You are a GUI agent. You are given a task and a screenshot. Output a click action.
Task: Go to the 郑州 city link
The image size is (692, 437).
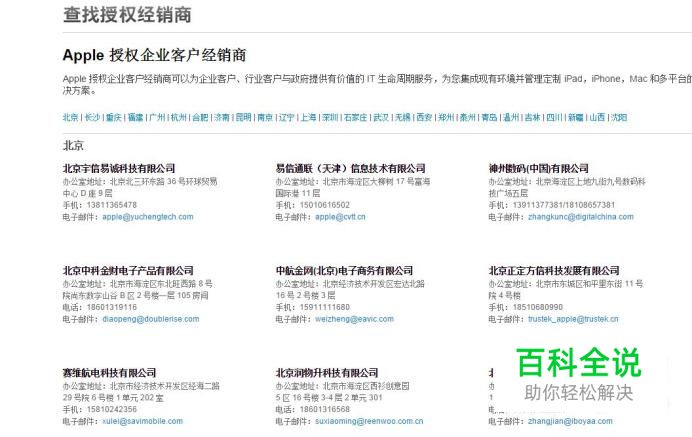(446, 117)
